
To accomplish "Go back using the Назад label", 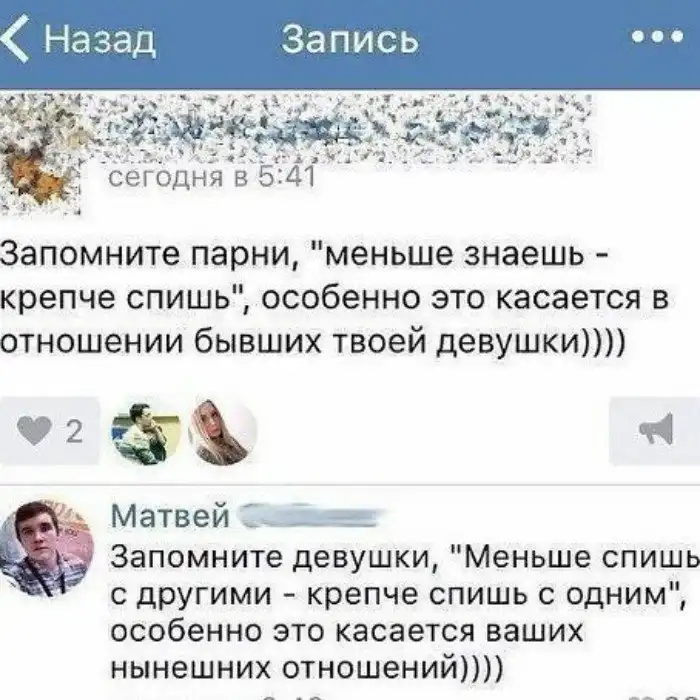I will coord(100,40).
